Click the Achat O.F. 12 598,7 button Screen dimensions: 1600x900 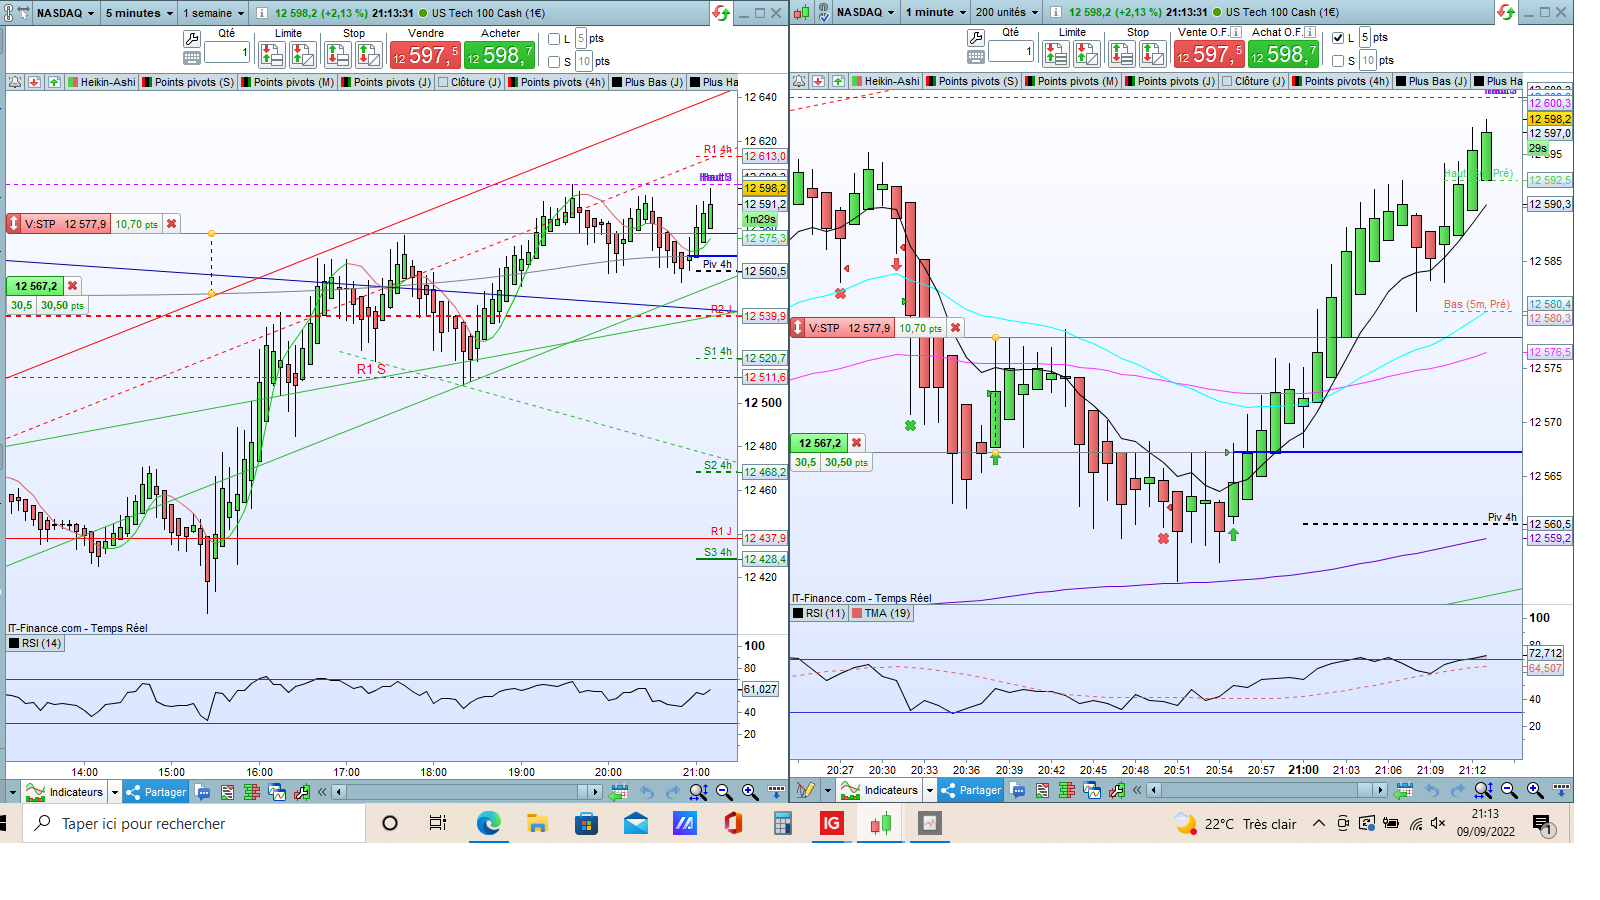(x=1284, y=54)
